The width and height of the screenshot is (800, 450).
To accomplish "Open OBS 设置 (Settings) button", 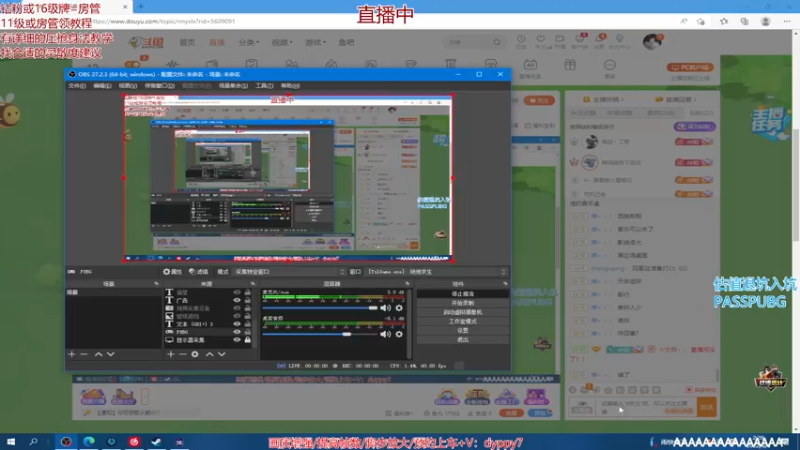I will click(x=463, y=331).
